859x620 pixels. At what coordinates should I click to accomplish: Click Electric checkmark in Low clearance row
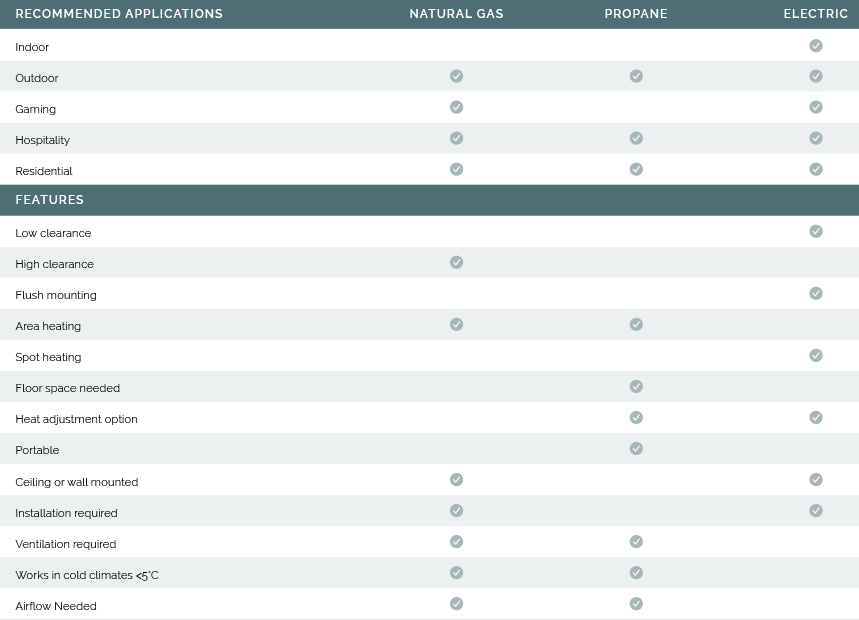pos(816,231)
